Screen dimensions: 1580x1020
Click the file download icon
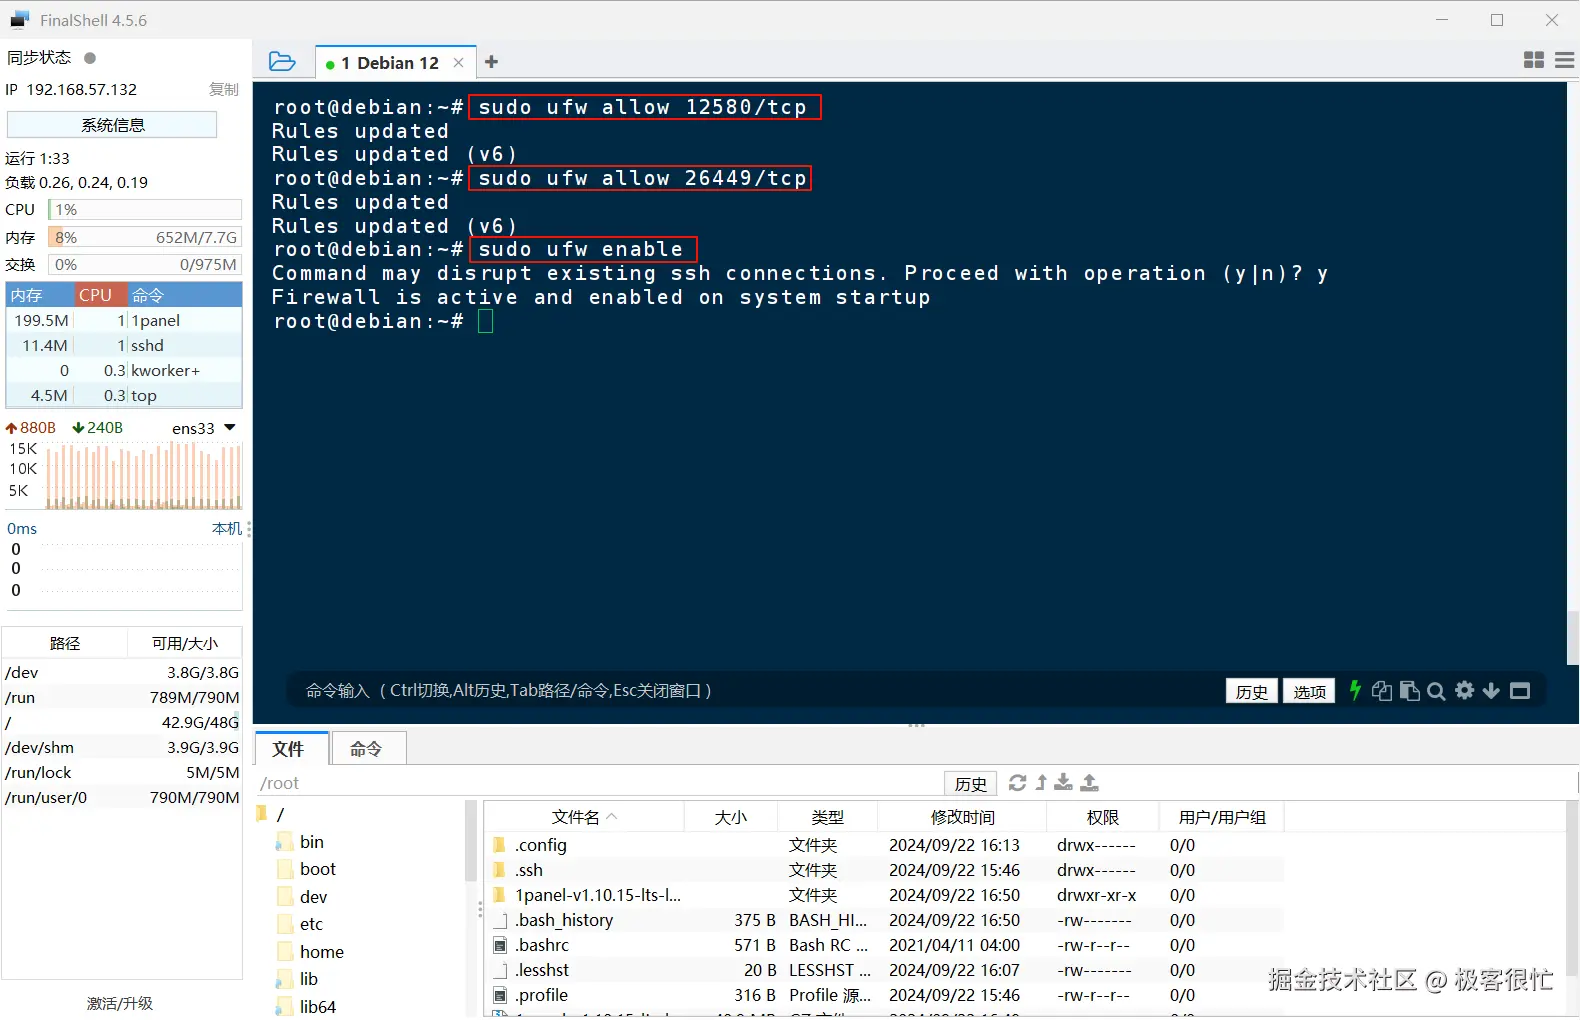point(1064,782)
